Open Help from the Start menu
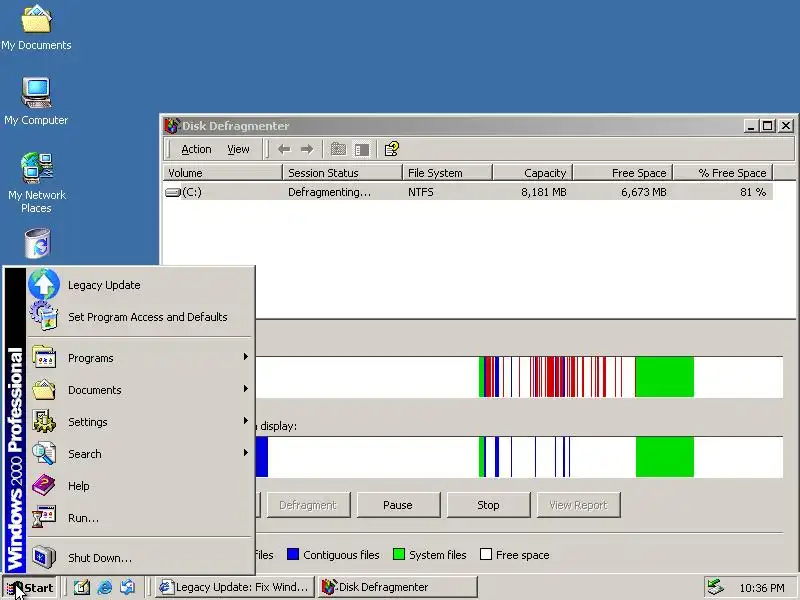Viewport: 800px width, 600px height. [x=140, y=486]
